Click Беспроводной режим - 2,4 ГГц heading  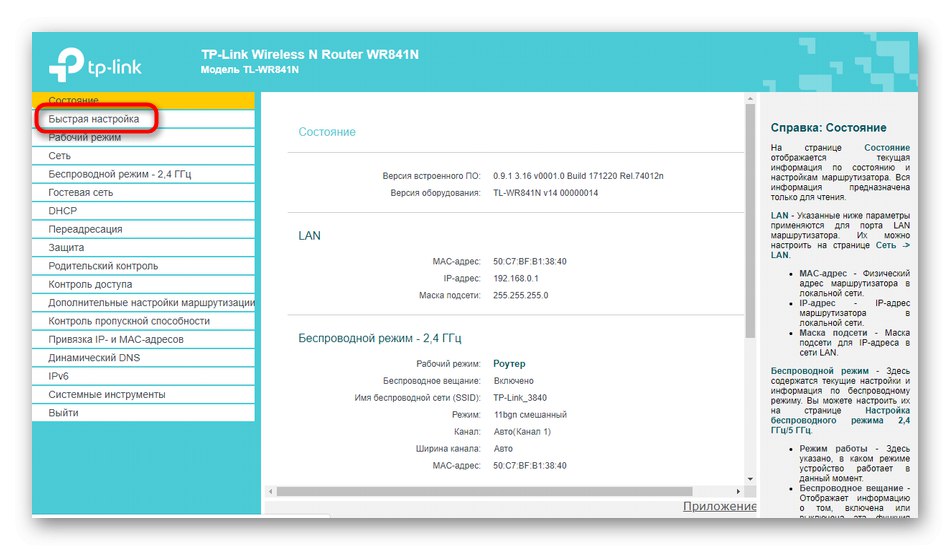[379, 338]
